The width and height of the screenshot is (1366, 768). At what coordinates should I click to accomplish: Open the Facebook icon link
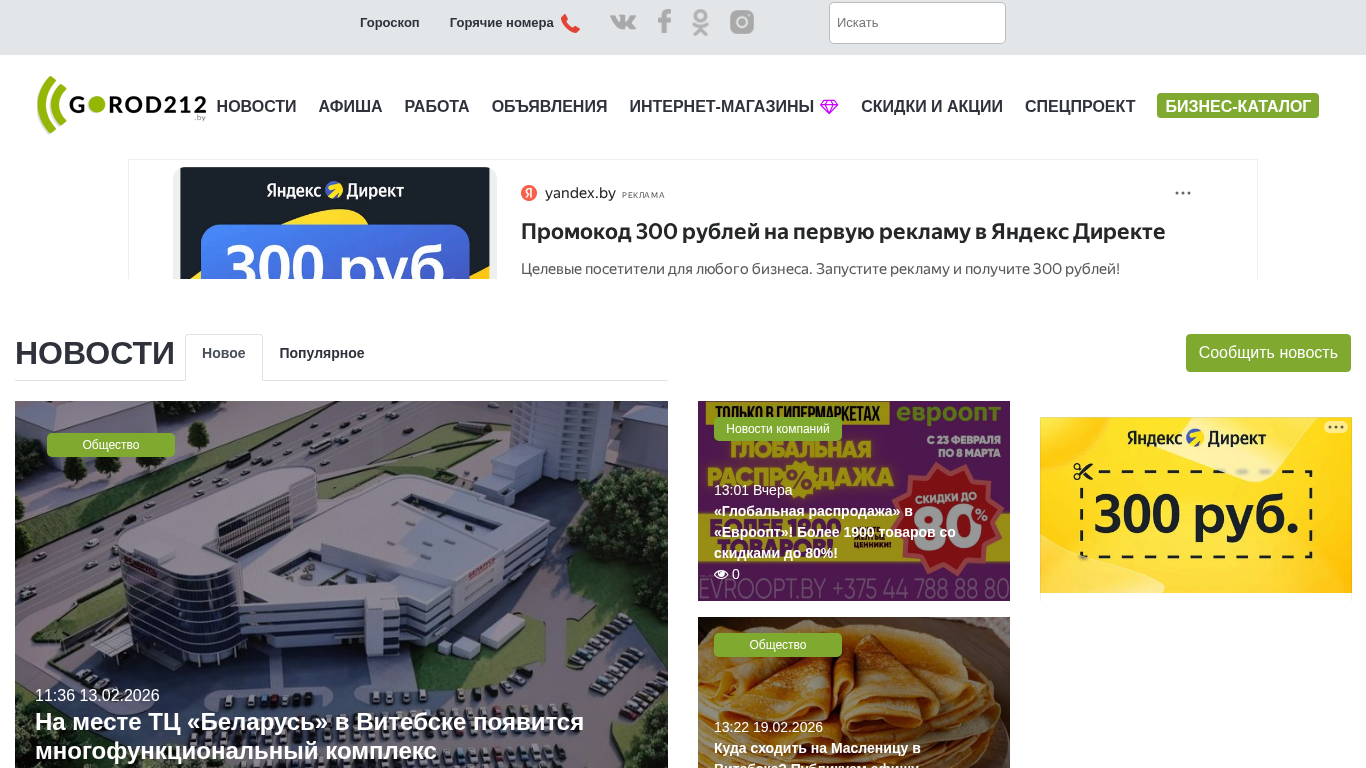(664, 22)
